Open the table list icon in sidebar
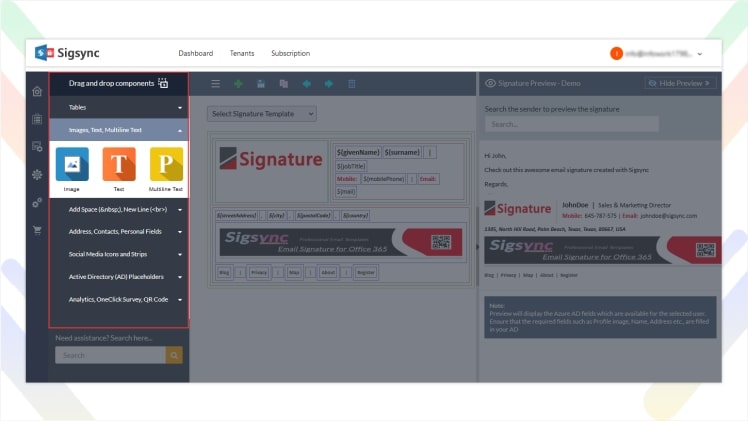This screenshot has width=748, height=421. coord(37,119)
